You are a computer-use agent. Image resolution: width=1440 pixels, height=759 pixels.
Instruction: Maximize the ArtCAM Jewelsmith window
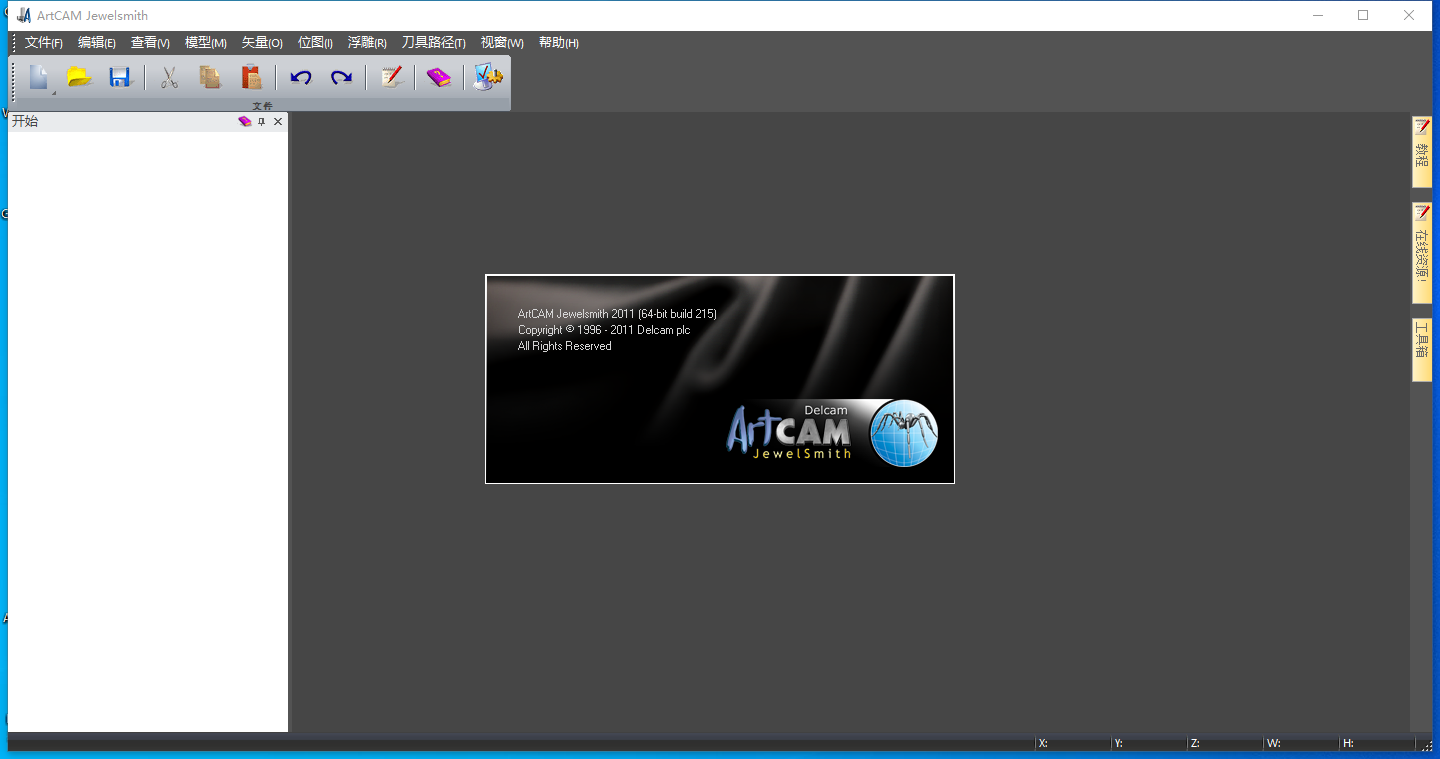coord(1363,15)
